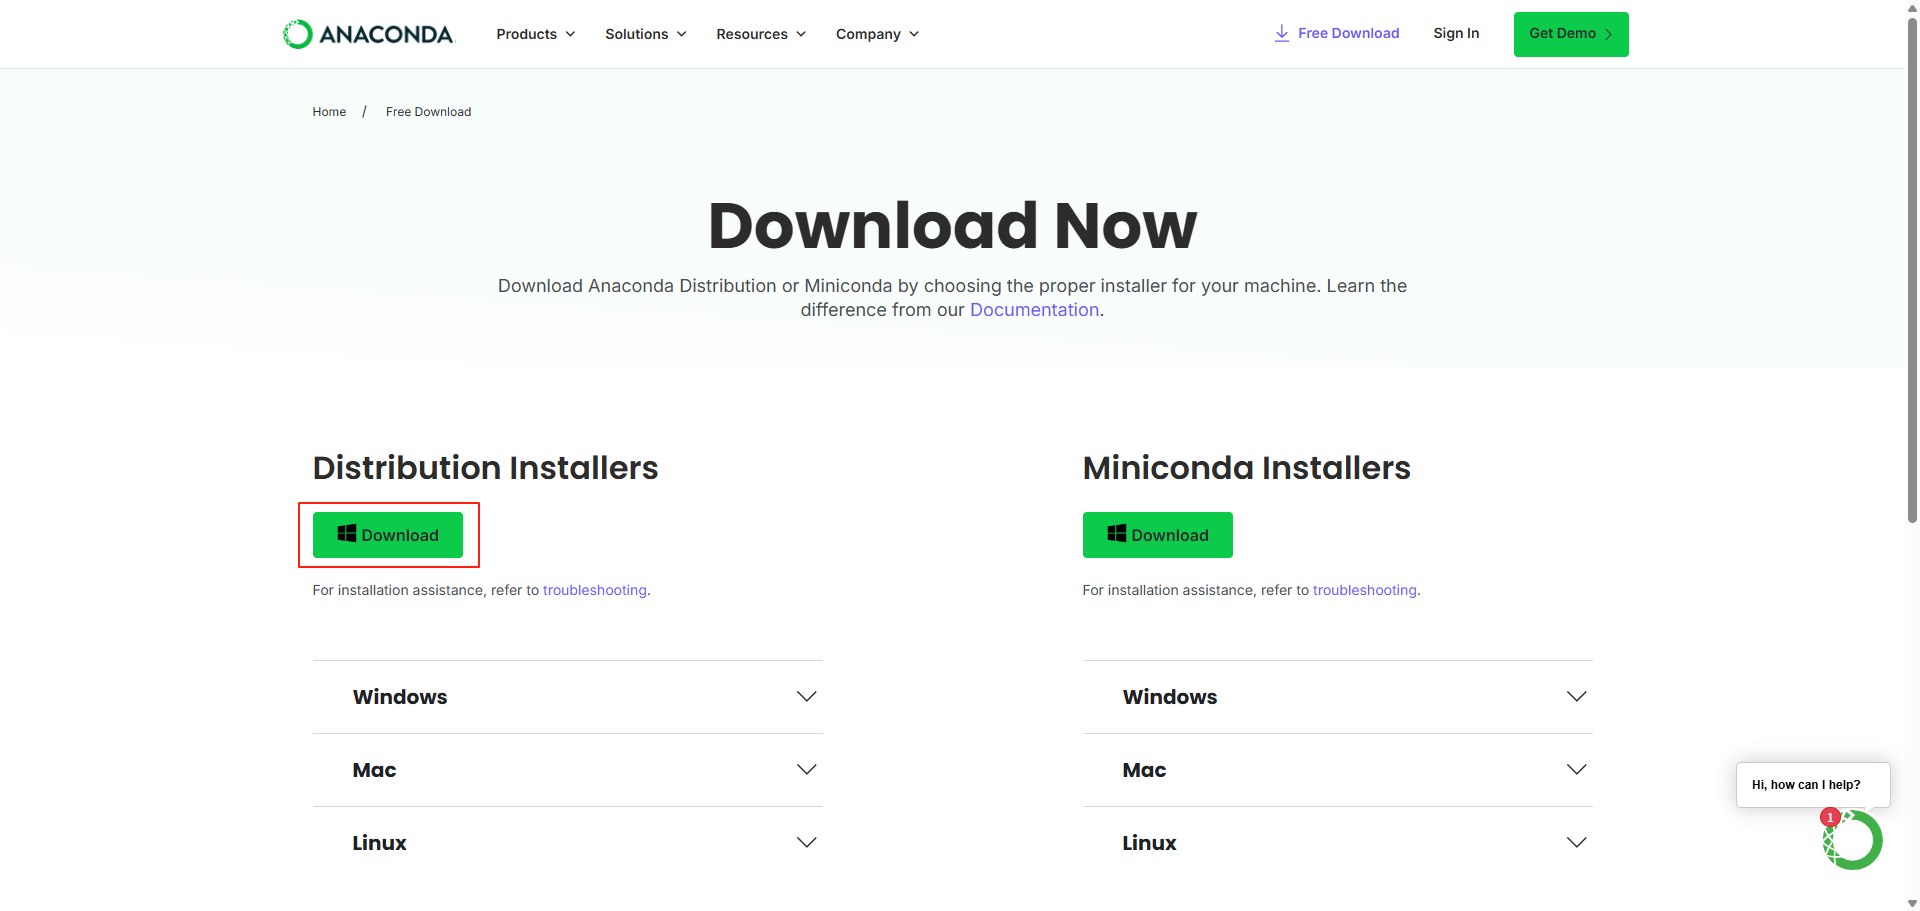
Task: Click the download arrow icon in header
Action: click(x=1281, y=33)
